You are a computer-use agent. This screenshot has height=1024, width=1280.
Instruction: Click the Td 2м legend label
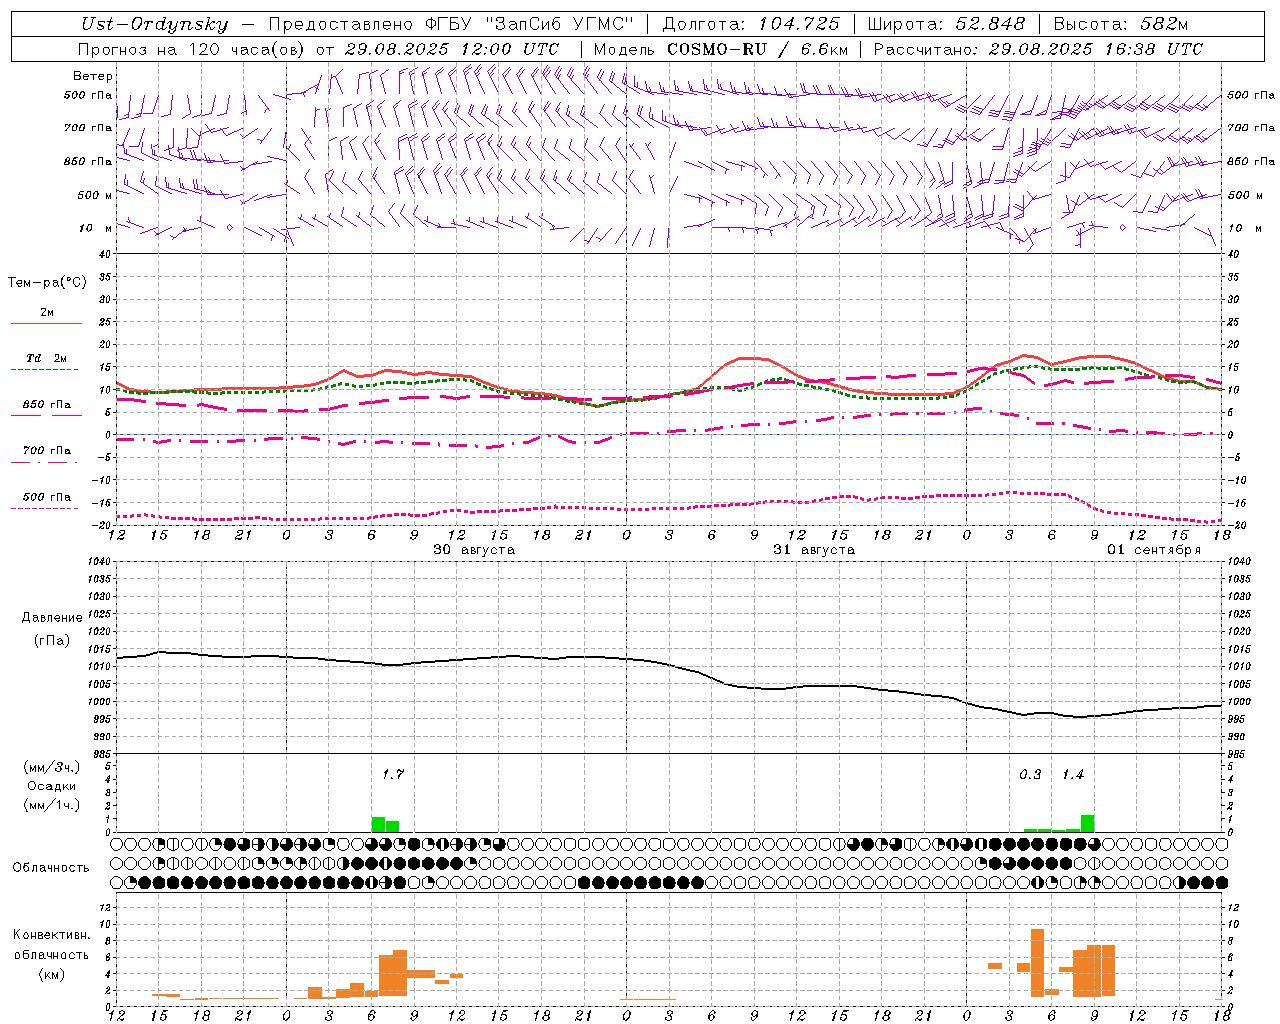pyautogui.click(x=47, y=358)
